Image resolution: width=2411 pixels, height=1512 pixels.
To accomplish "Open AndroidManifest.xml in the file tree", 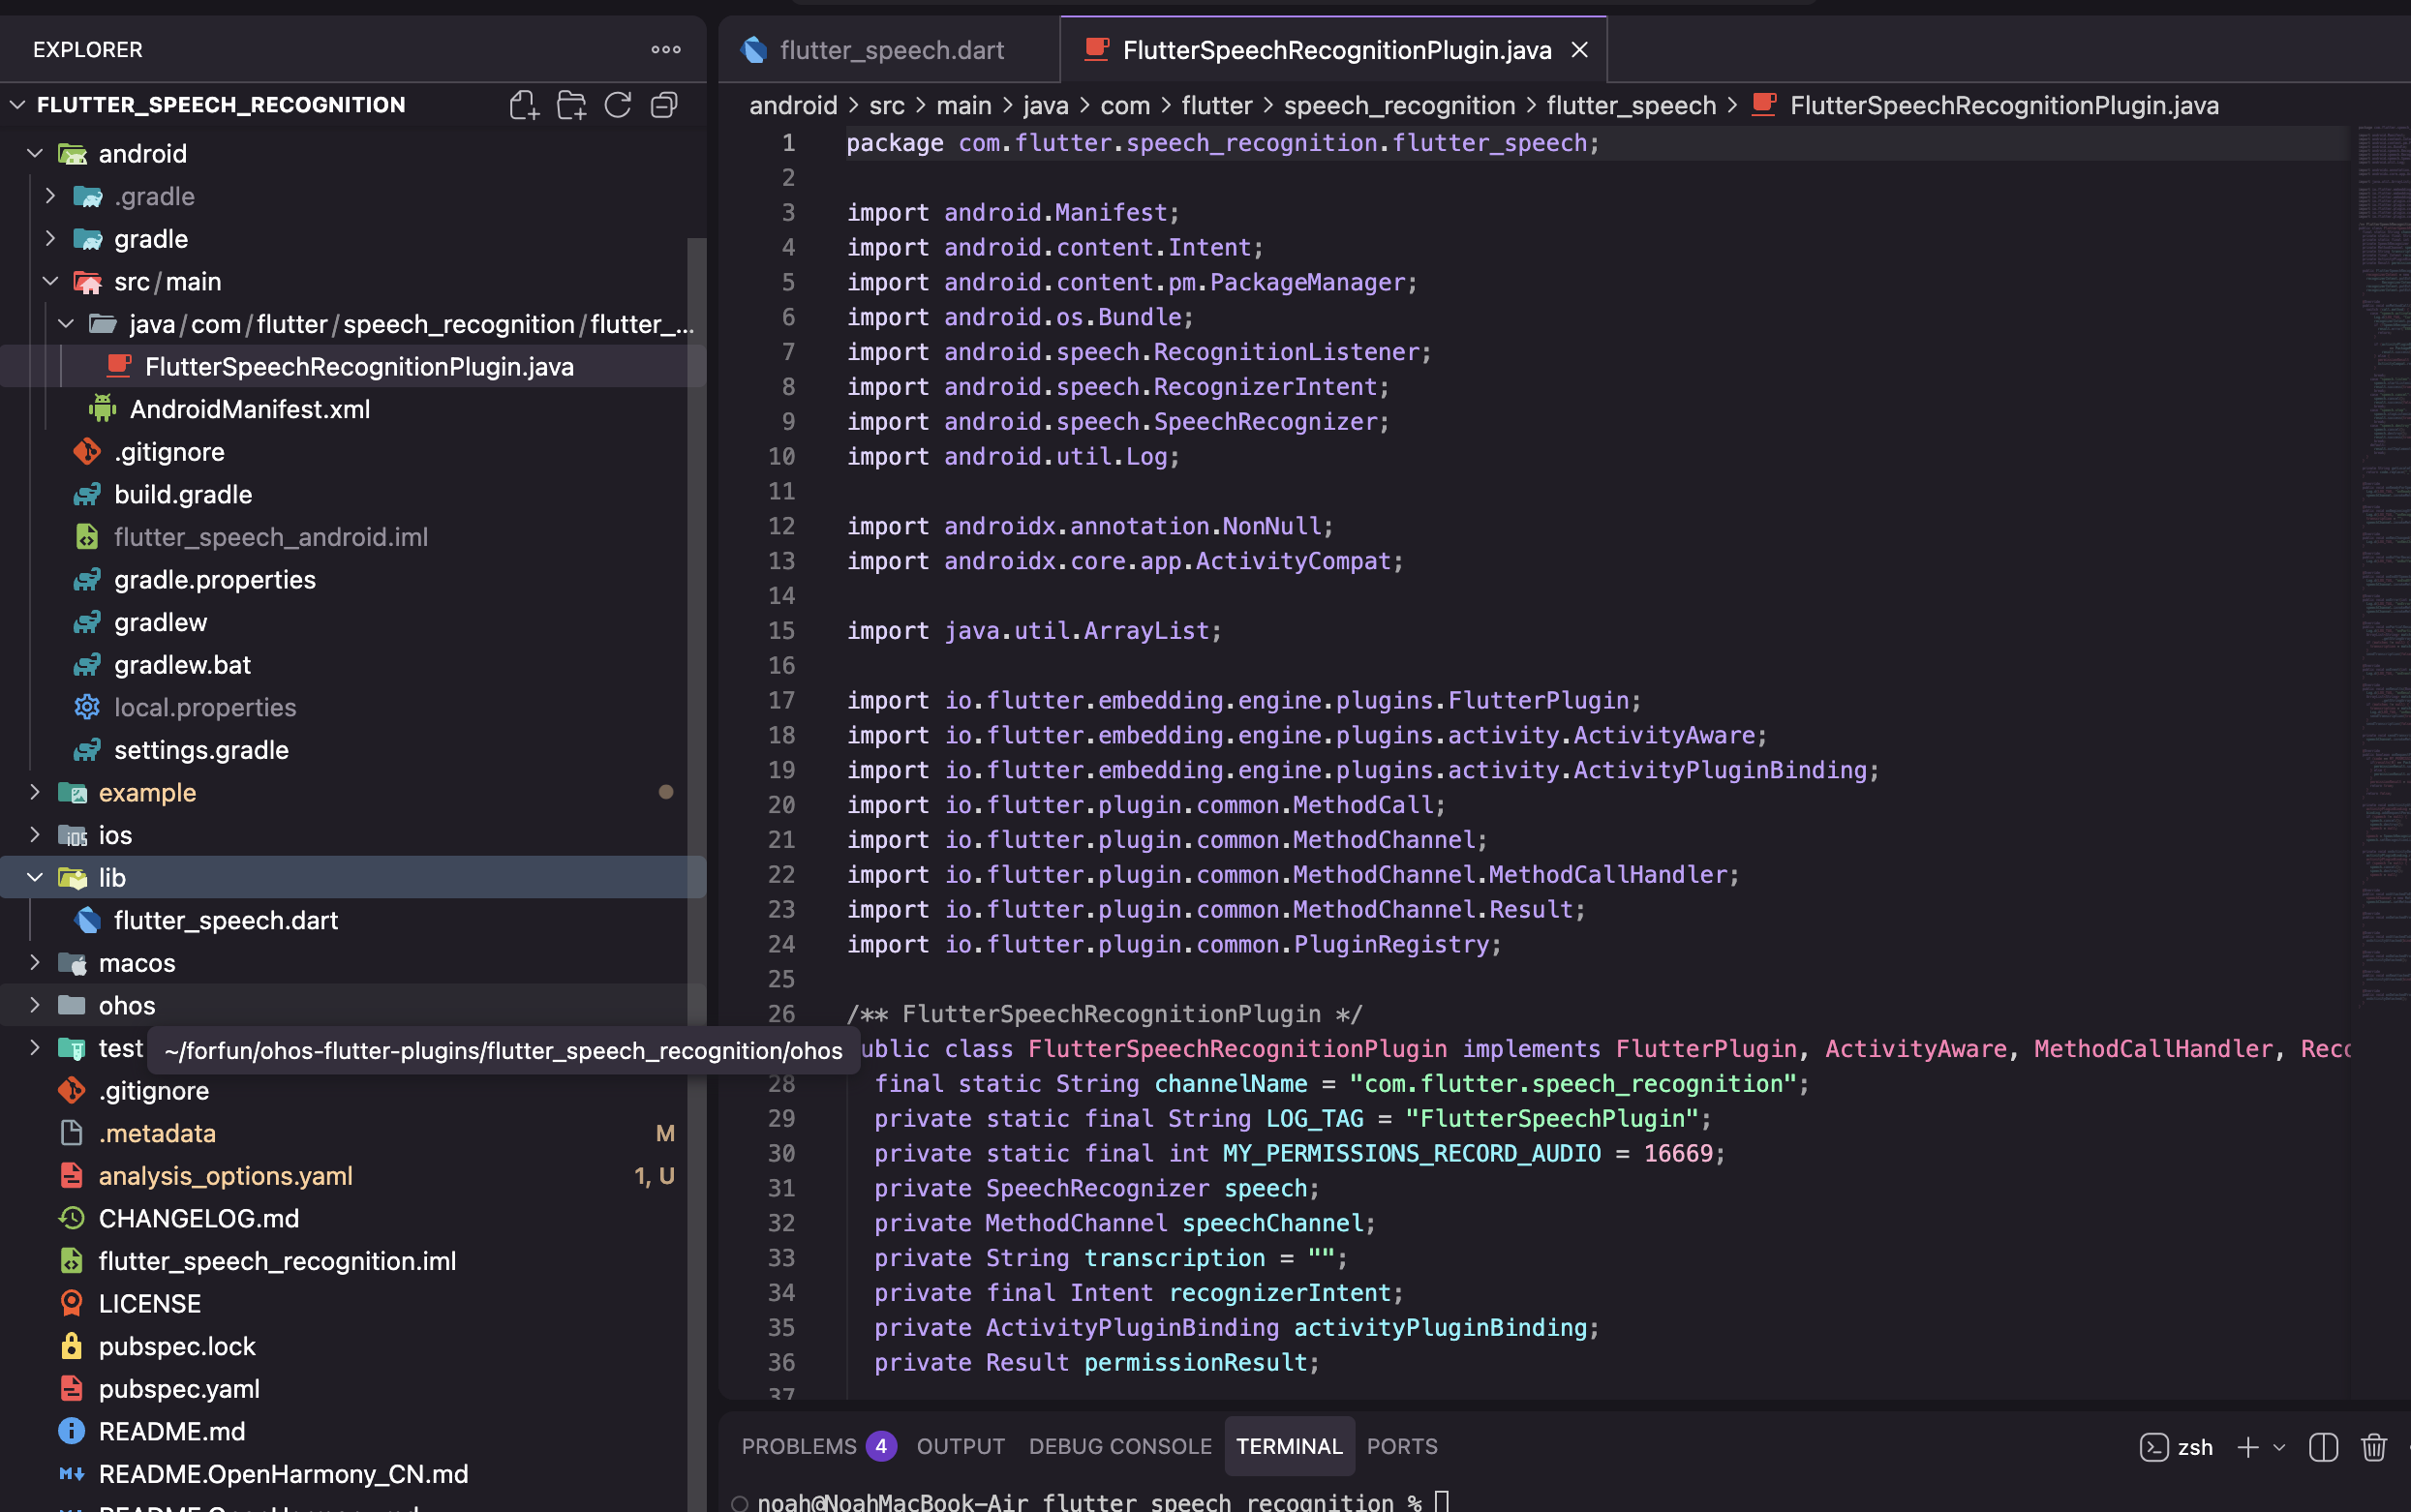I will click(249, 409).
